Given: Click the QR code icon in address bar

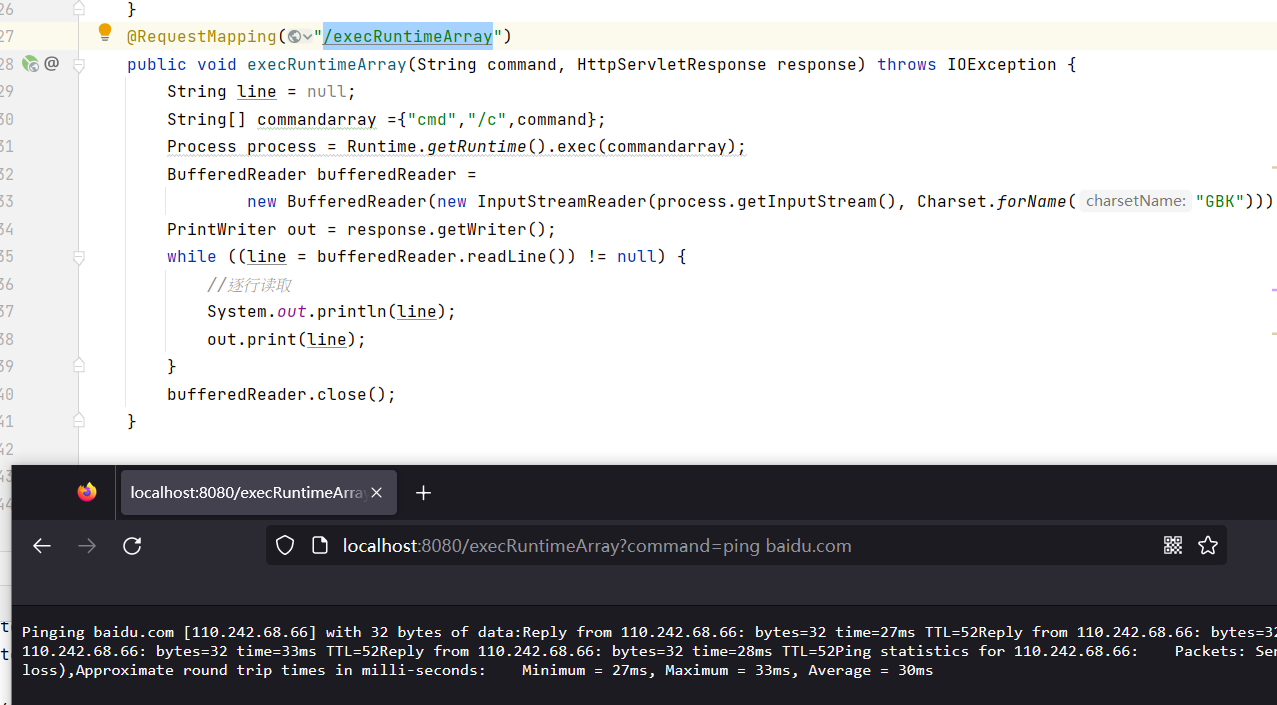Looking at the screenshot, I should [x=1173, y=545].
